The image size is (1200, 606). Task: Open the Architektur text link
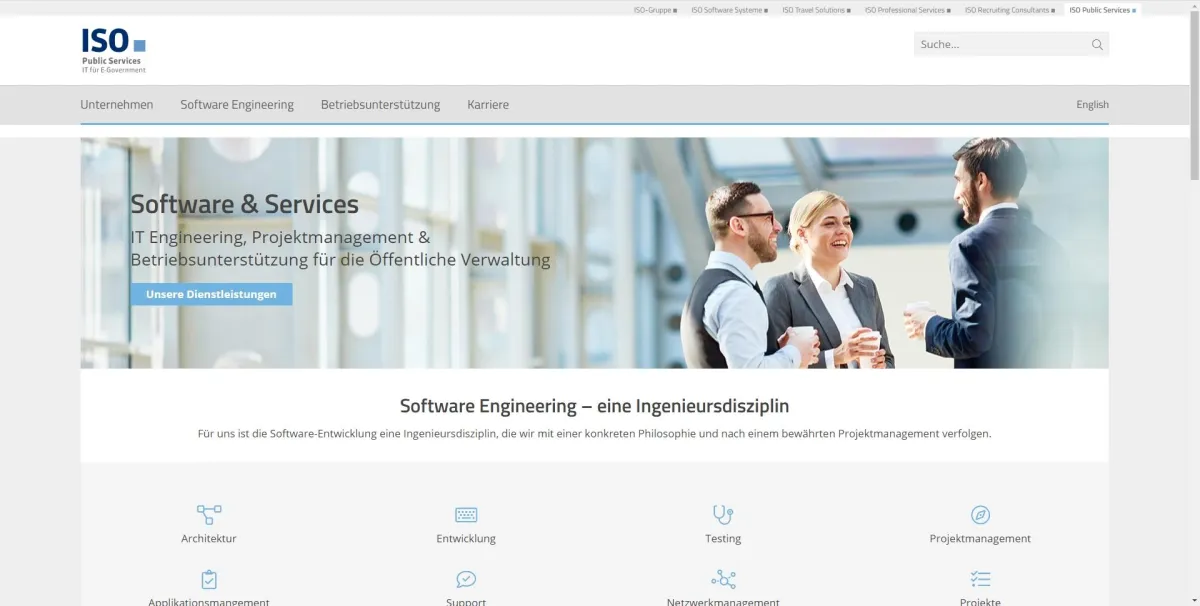pos(209,538)
